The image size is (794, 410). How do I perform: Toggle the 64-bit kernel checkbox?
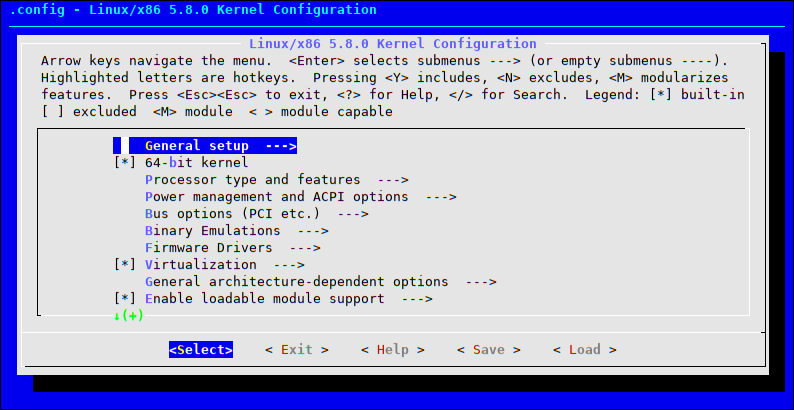(125, 162)
